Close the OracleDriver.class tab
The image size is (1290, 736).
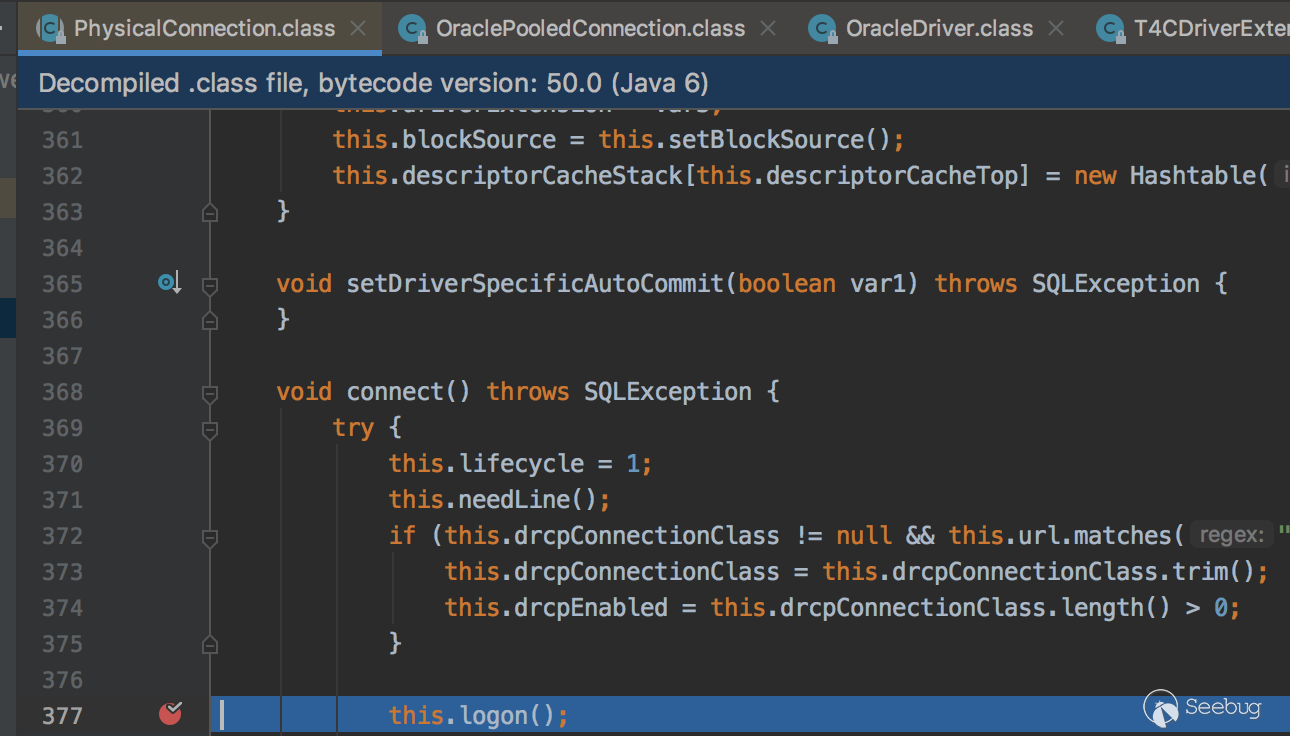(x=1056, y=28)
